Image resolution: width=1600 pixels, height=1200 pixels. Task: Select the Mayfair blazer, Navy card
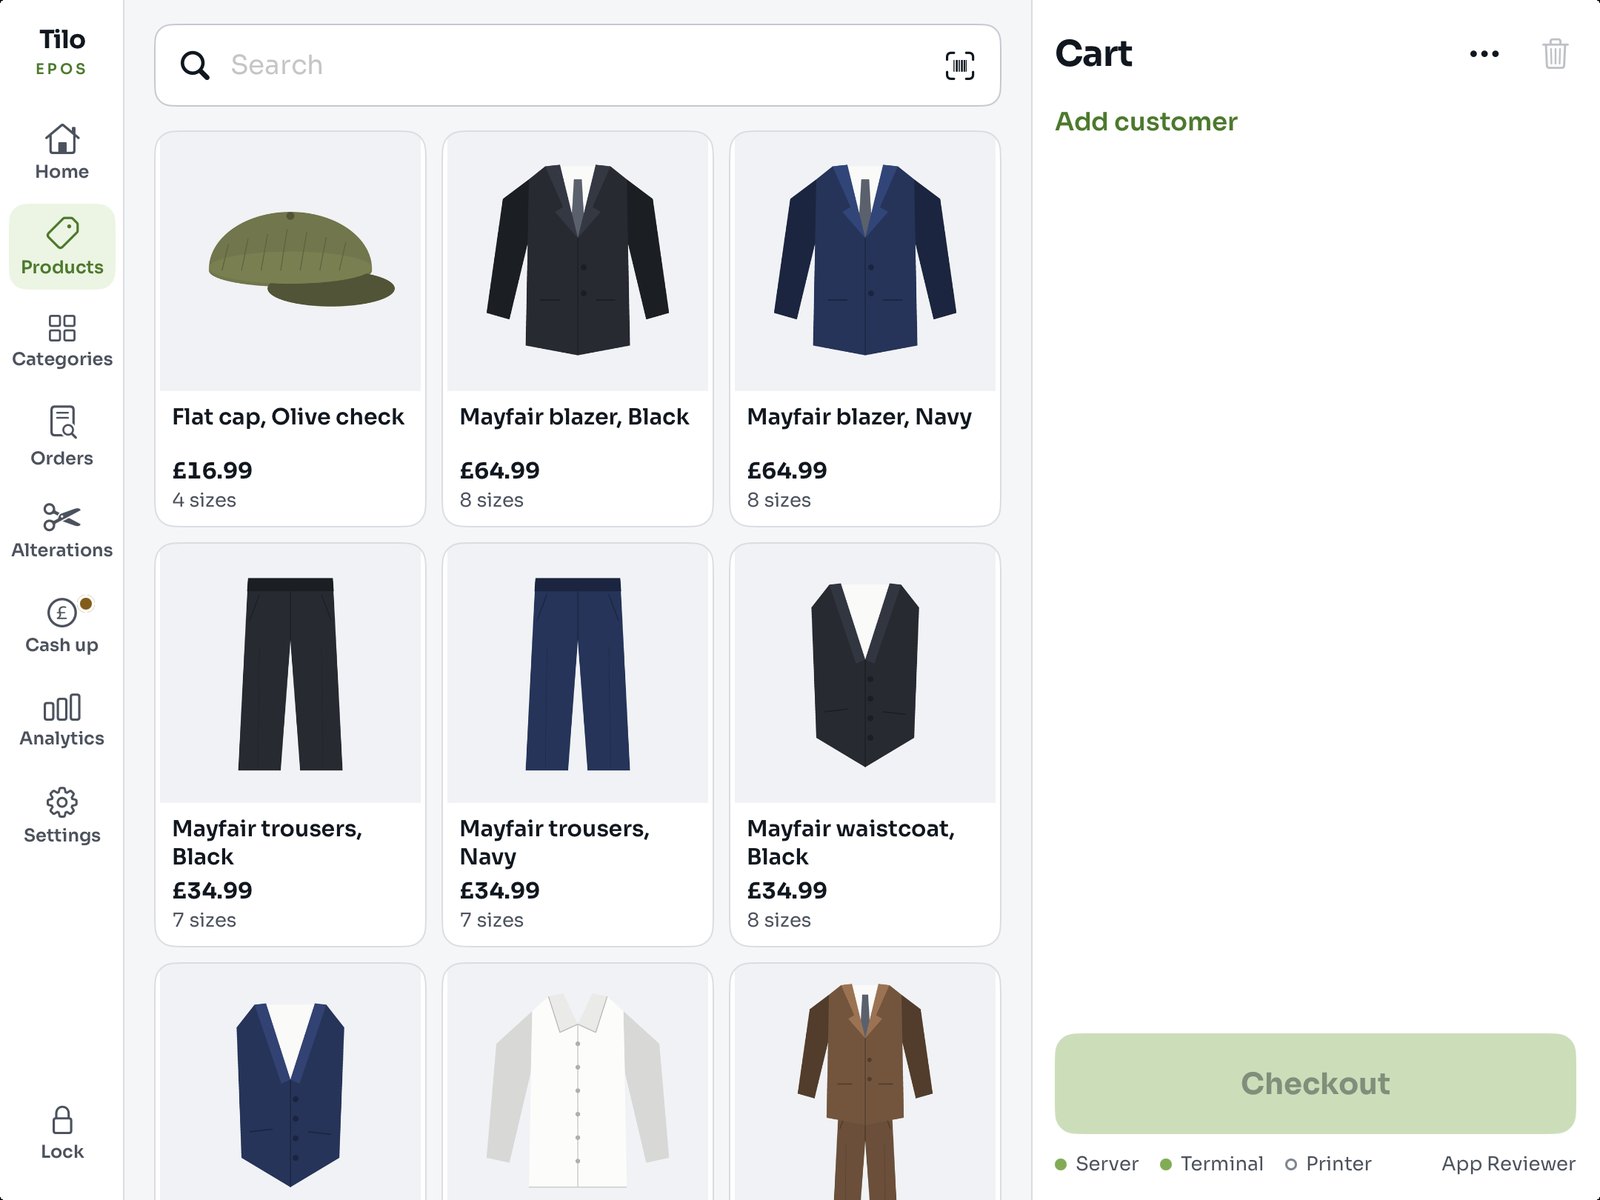point(865,329)
